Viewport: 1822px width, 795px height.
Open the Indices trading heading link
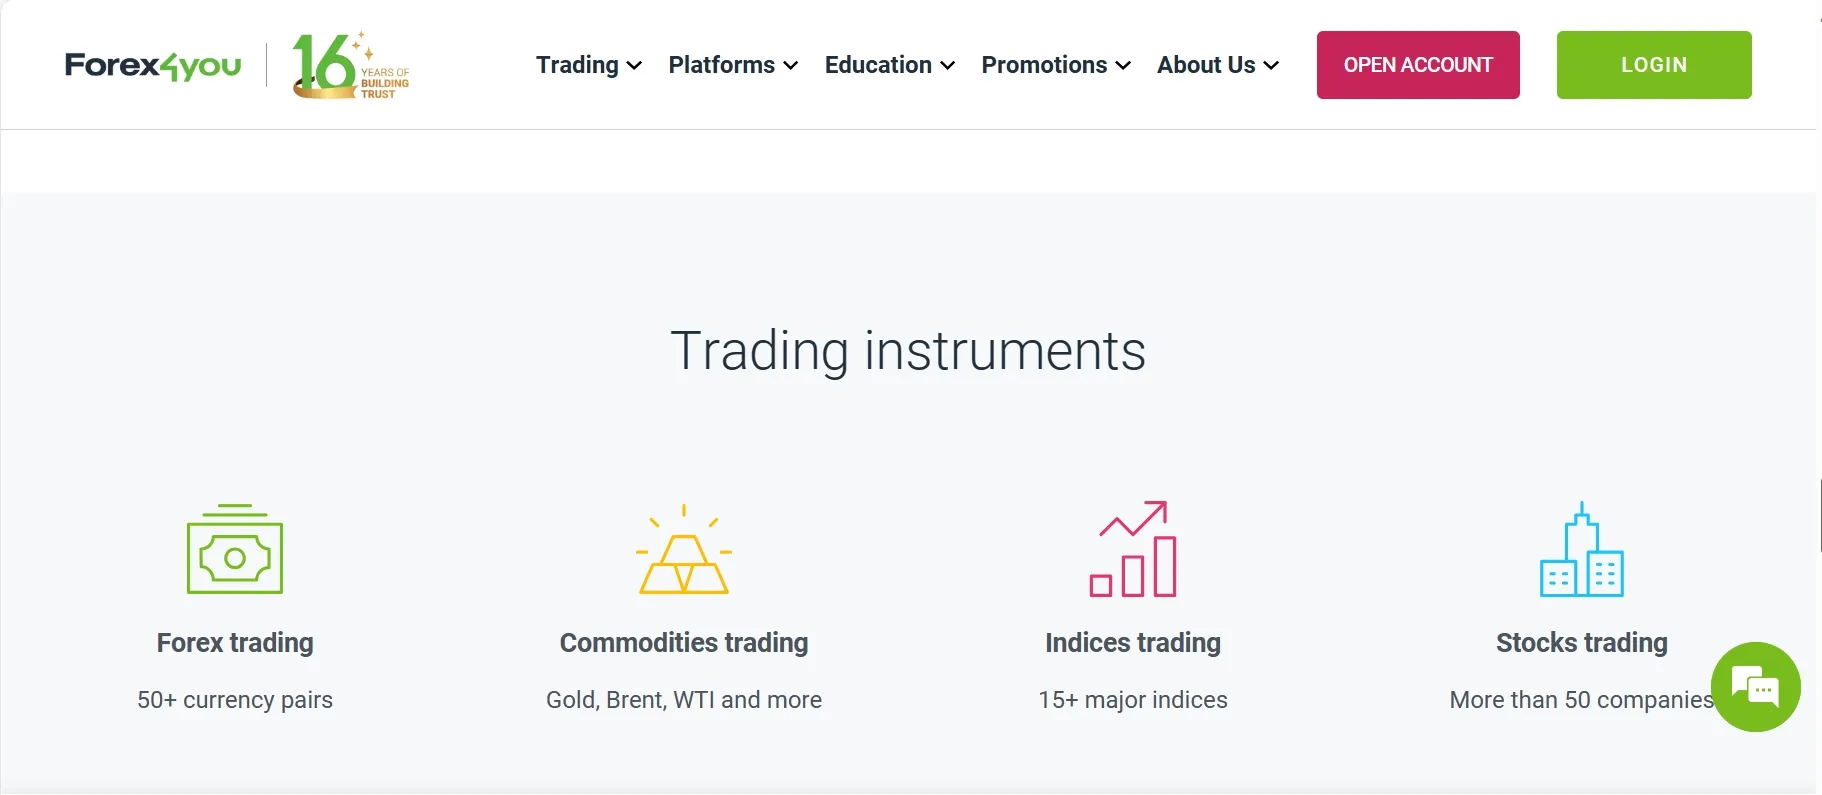(x=1133, y=643)
